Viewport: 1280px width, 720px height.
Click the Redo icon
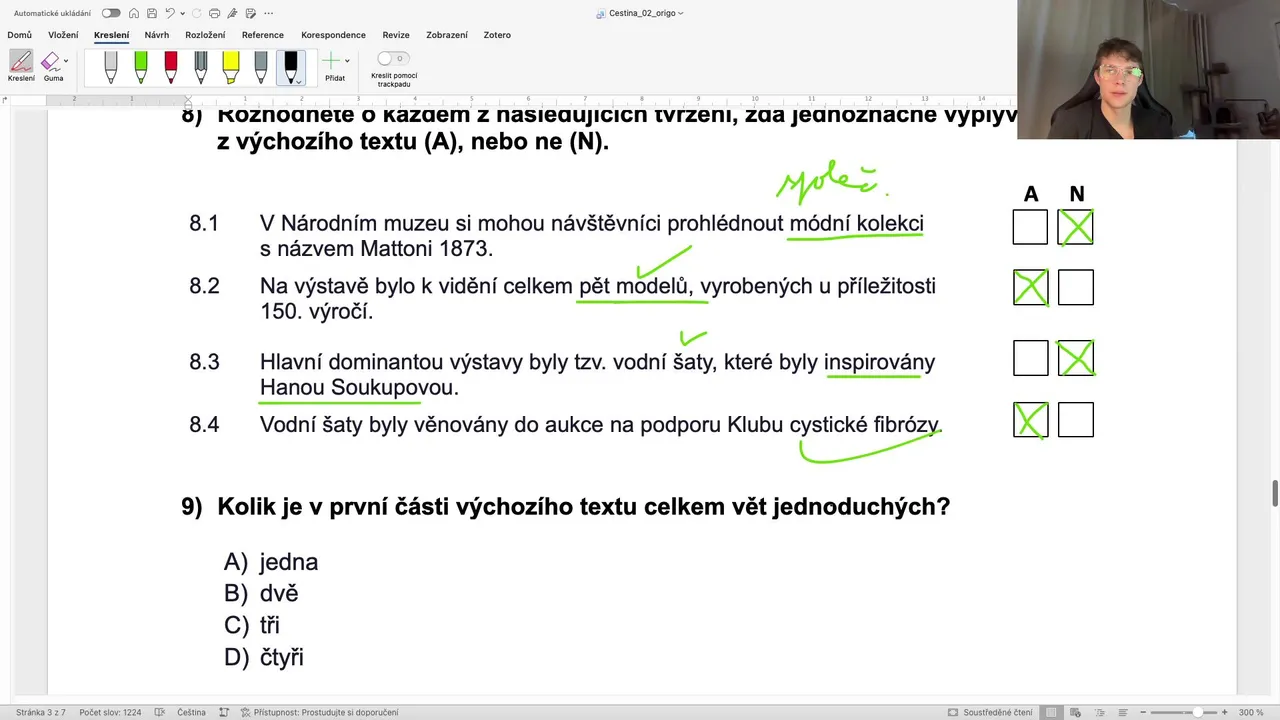click(x=196, y=13)
